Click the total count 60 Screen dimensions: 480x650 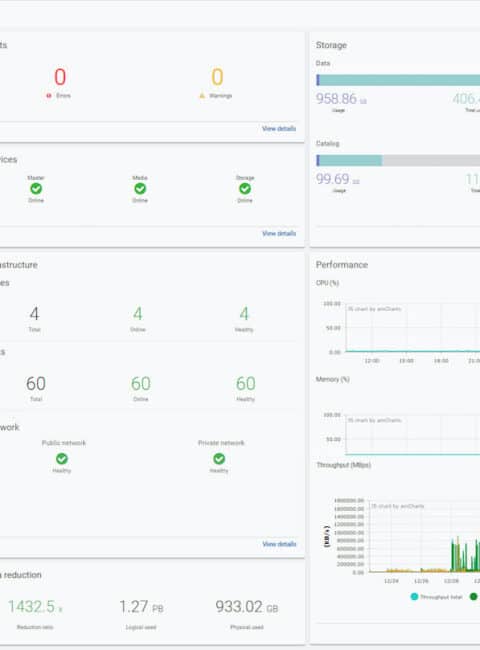[x=36, y=383]
